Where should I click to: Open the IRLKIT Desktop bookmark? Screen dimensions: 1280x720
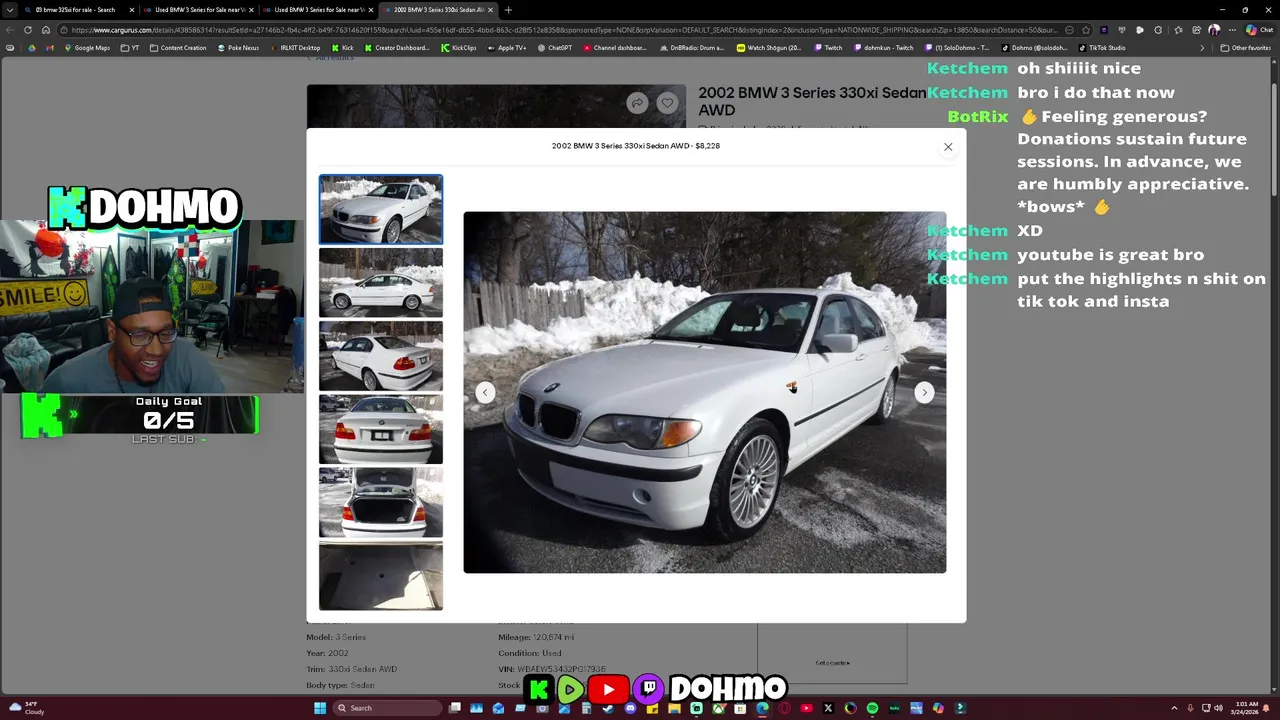pos(295,48)
